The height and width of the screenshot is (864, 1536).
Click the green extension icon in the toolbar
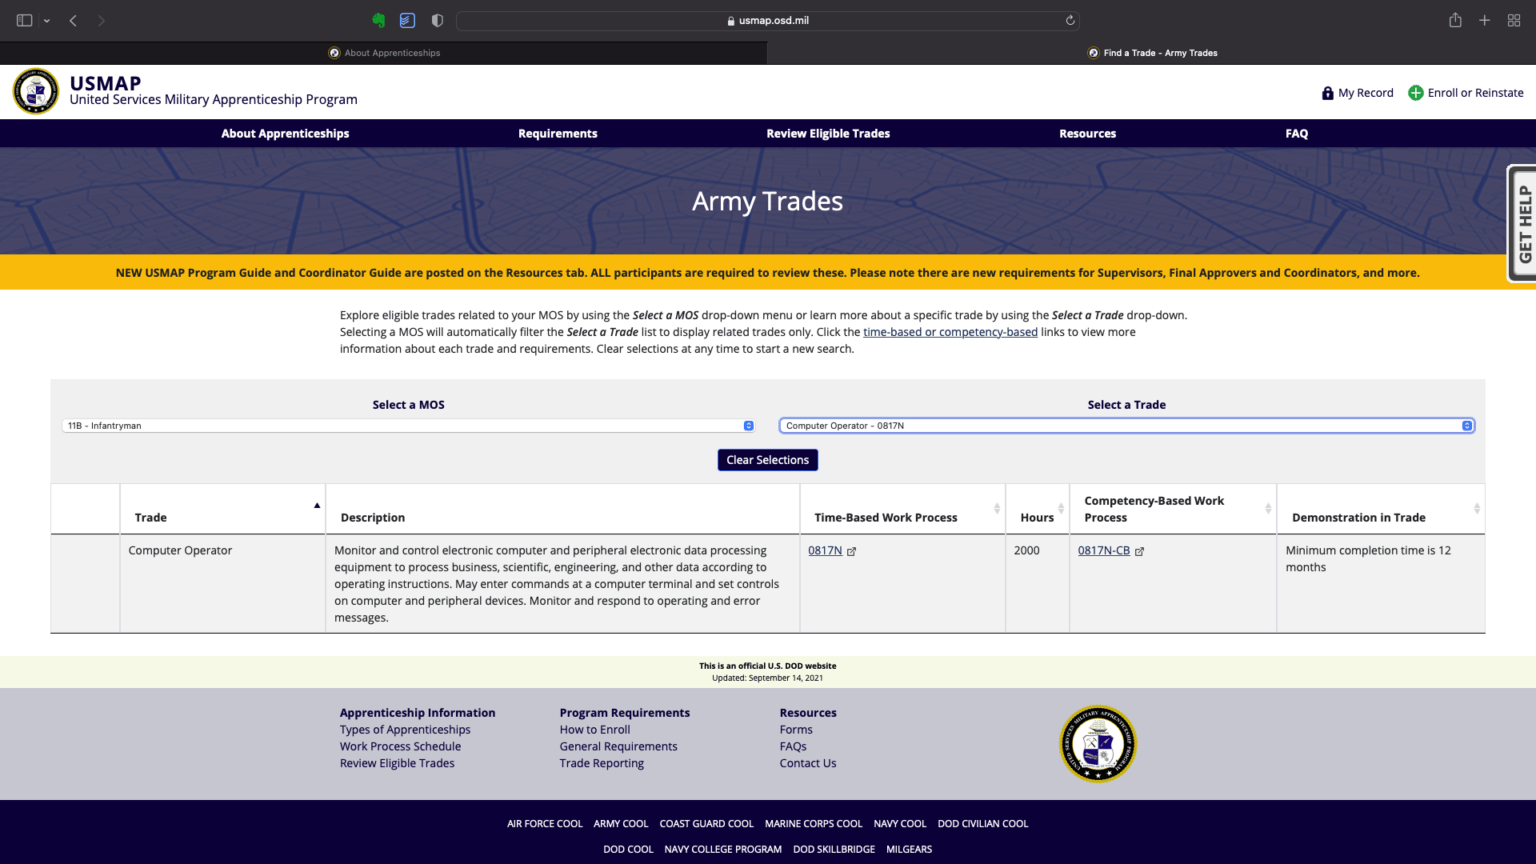tap(379, 20)
